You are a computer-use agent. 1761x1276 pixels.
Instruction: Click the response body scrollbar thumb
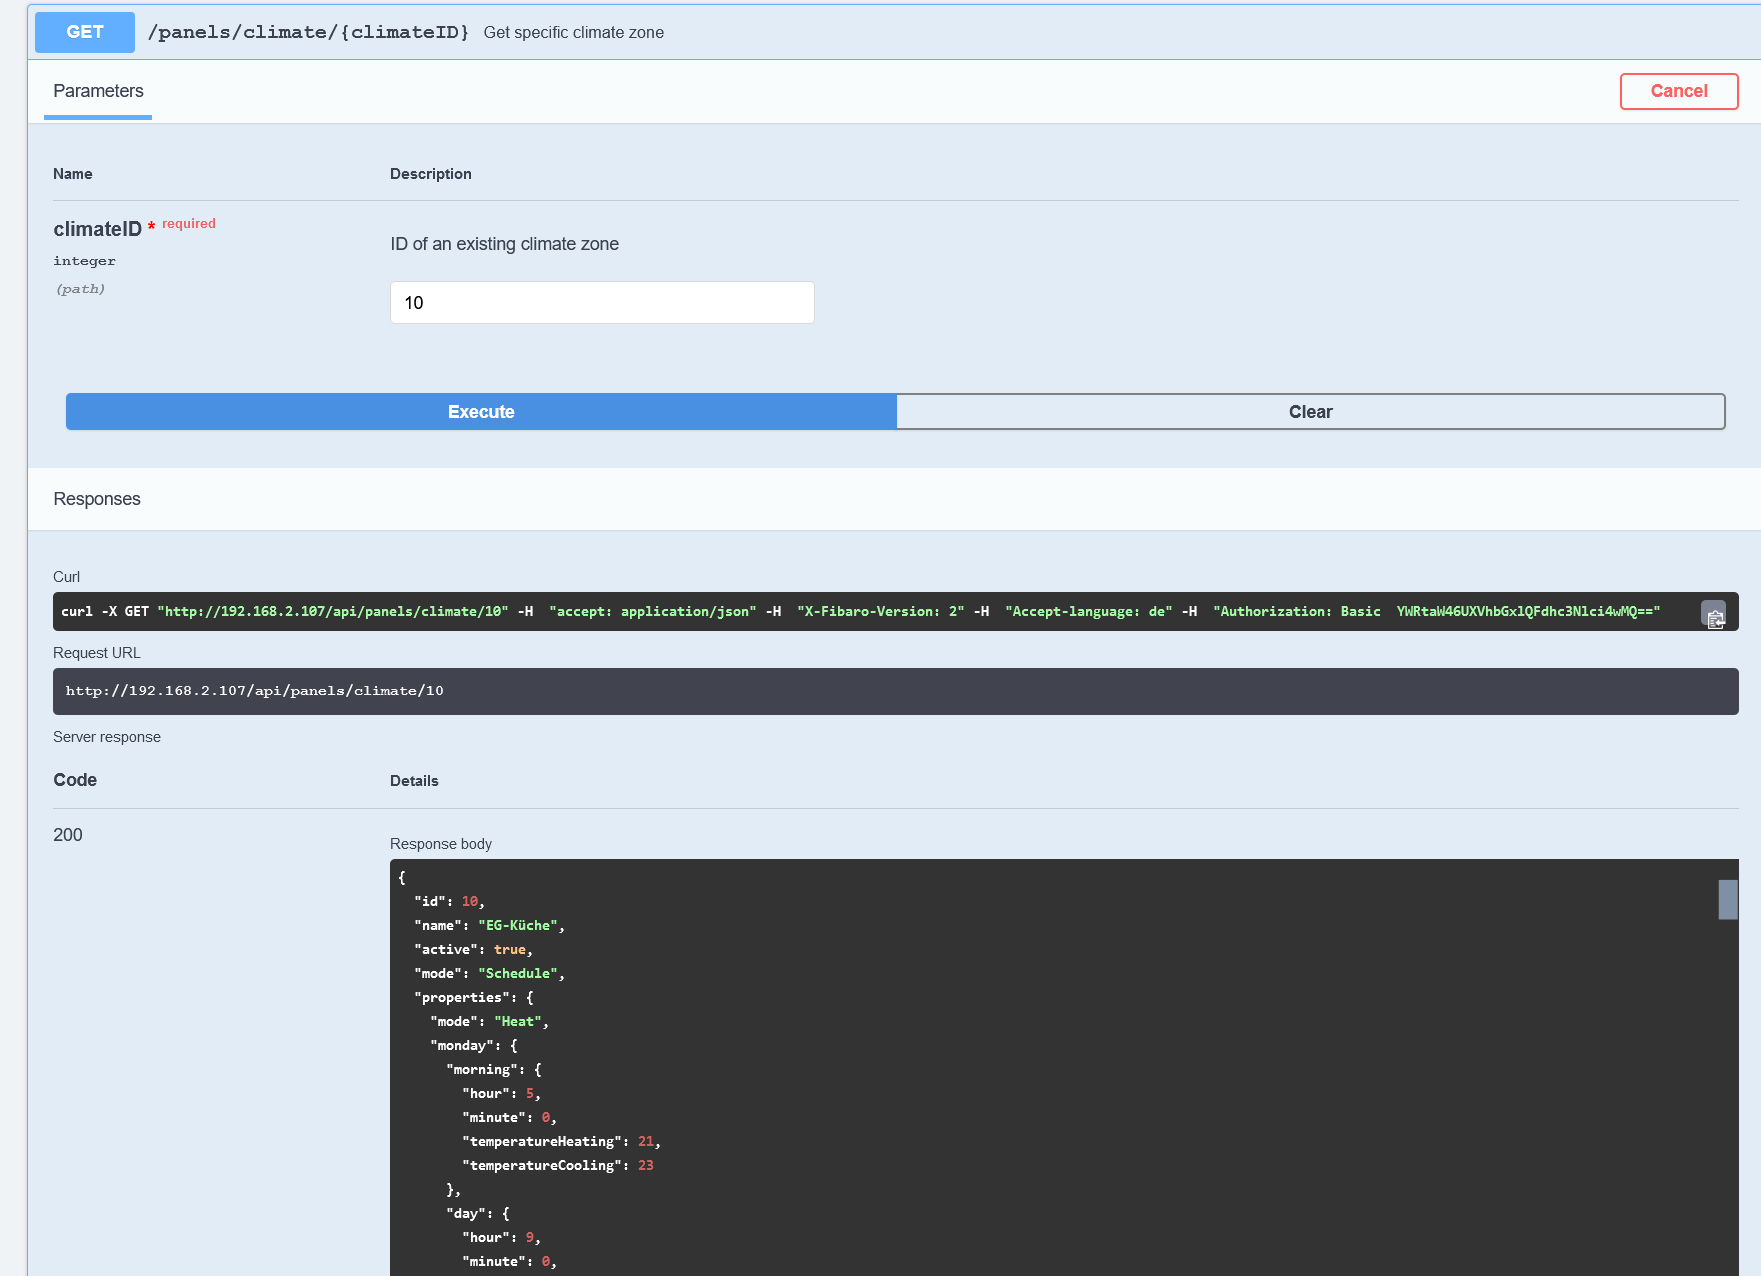click(1727, 899)
